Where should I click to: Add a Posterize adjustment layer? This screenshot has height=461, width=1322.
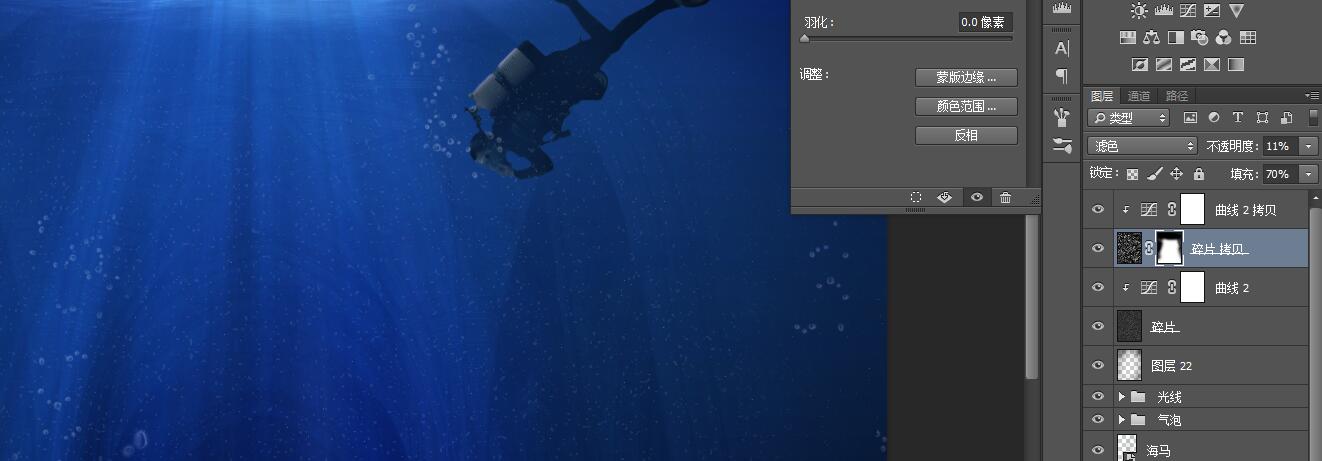point(1163,65)
